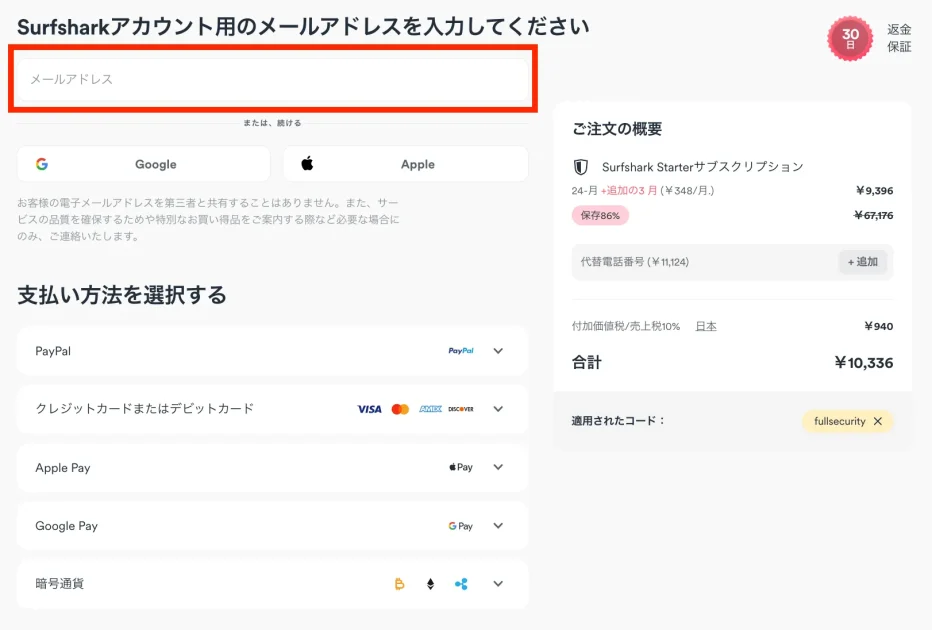Click the Apple logo in sign-in button

307,163
